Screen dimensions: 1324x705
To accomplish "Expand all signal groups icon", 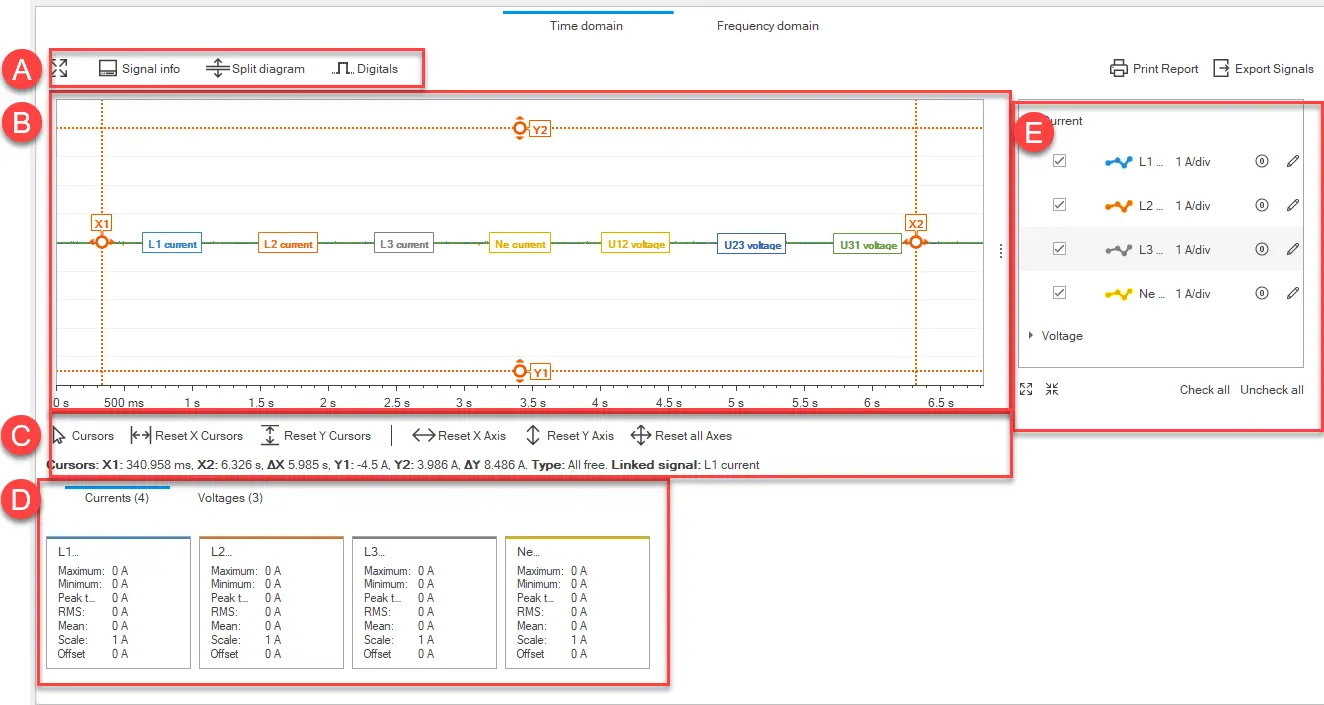I will (x=1026, y=389).
